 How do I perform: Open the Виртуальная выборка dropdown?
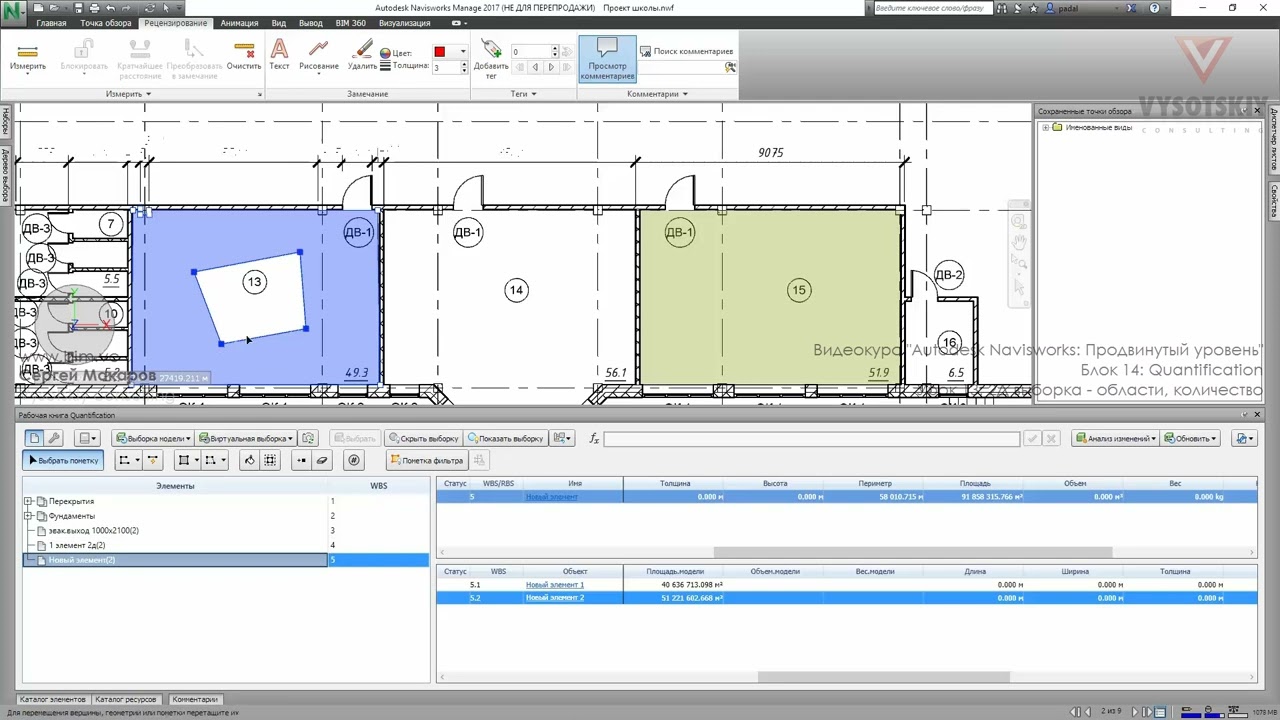tap(246, 438)
